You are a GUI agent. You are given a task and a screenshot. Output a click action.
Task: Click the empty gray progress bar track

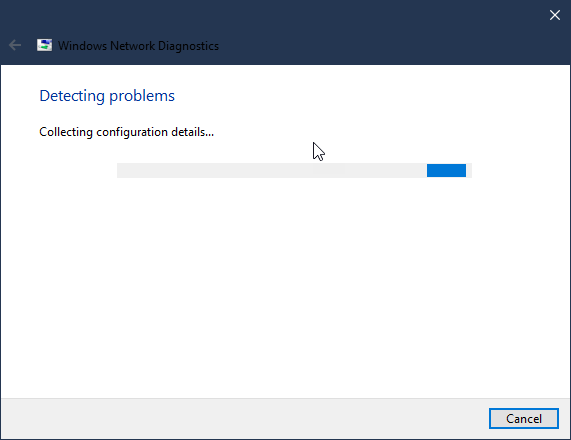(x=271, y=170)
